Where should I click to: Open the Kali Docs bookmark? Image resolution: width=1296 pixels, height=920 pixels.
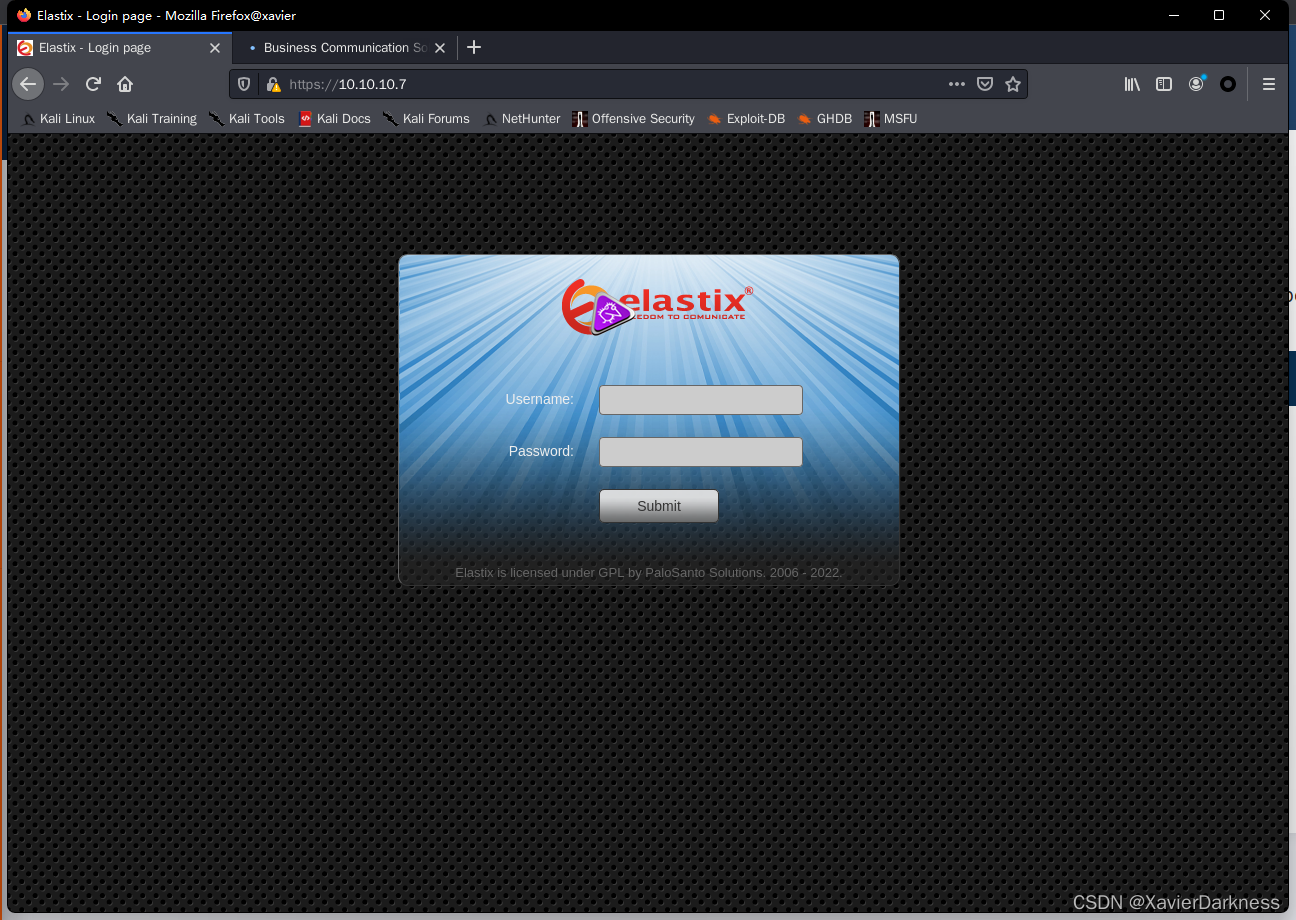point(335,118)
